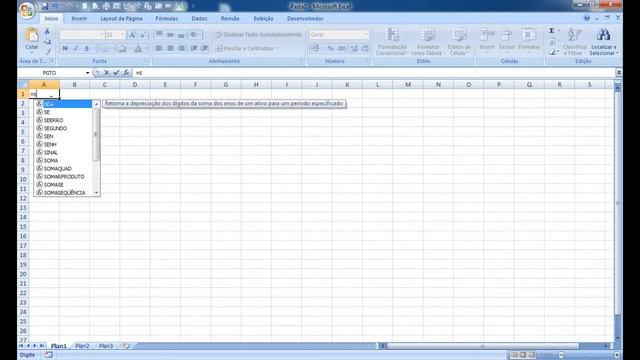Image resolution: width=640 pixels, height=360 pixels.
Task: Increase font size with larger A
Action: point(132,35)
